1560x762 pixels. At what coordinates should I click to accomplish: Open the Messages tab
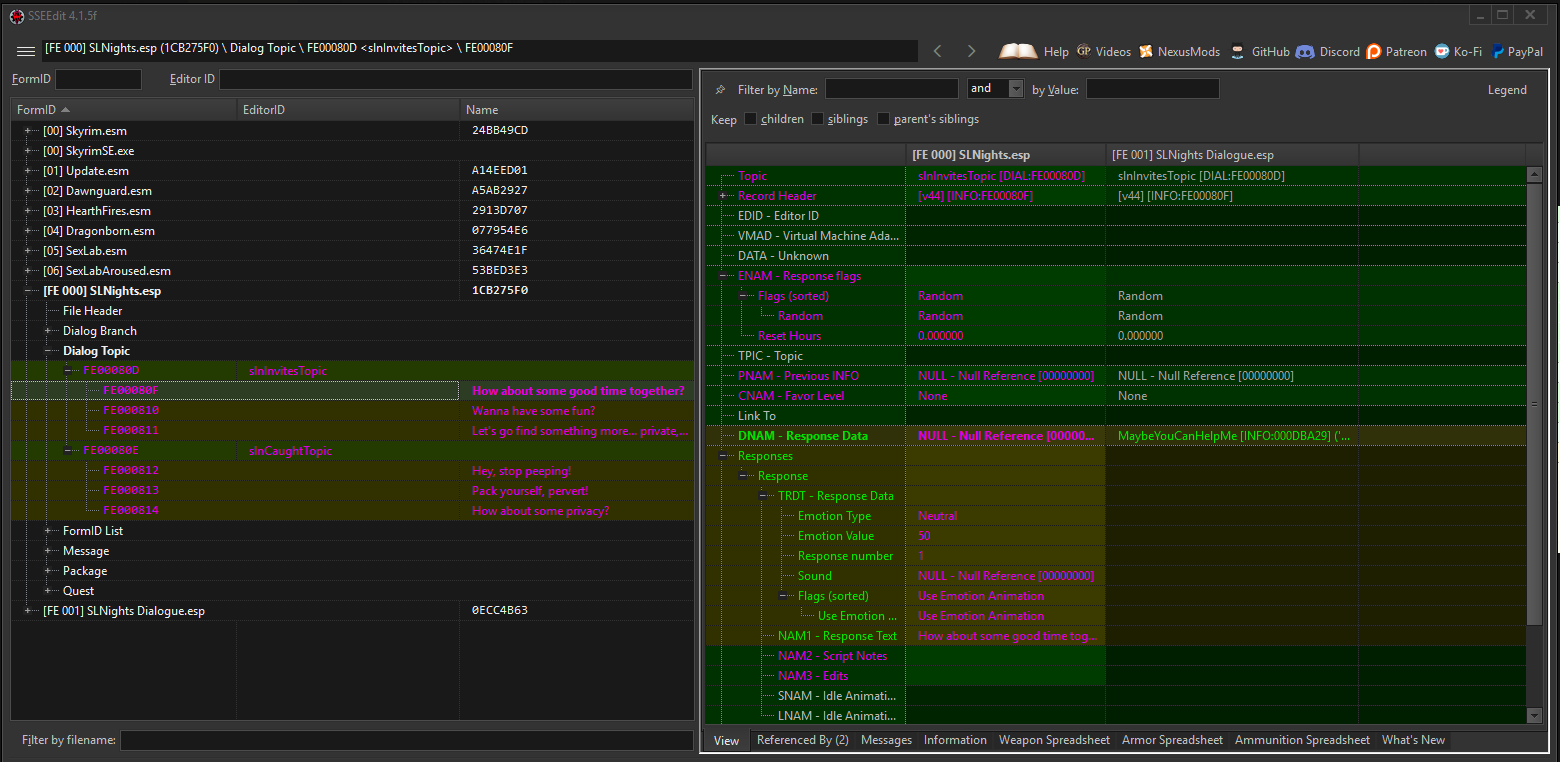(x=886, y=740)
